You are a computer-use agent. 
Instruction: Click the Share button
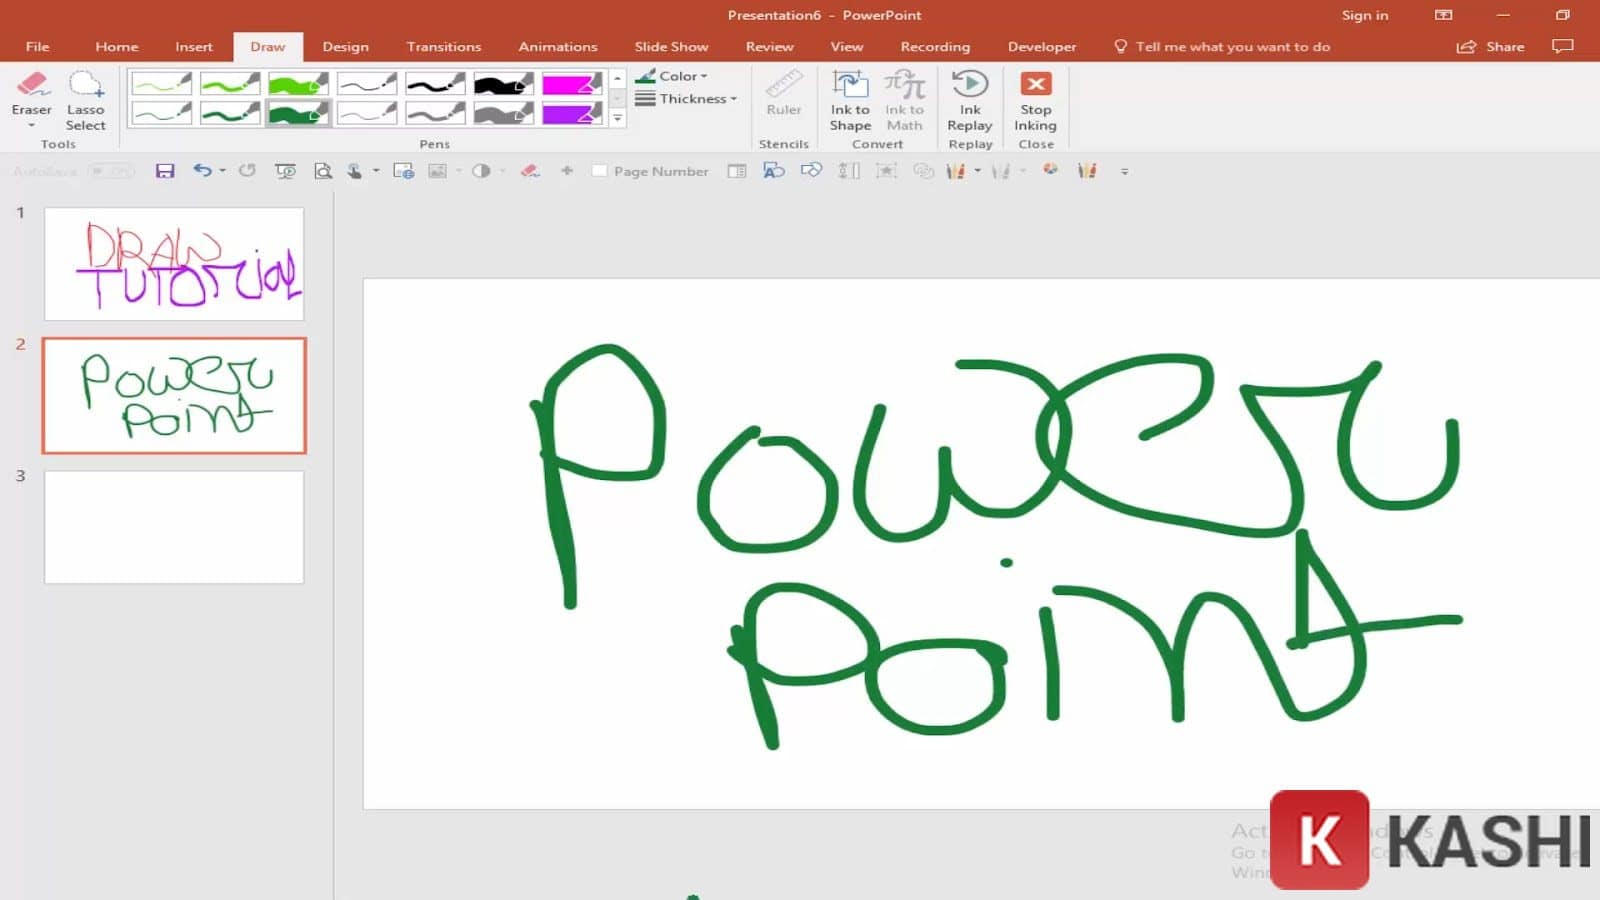(x=1490, y=46)
